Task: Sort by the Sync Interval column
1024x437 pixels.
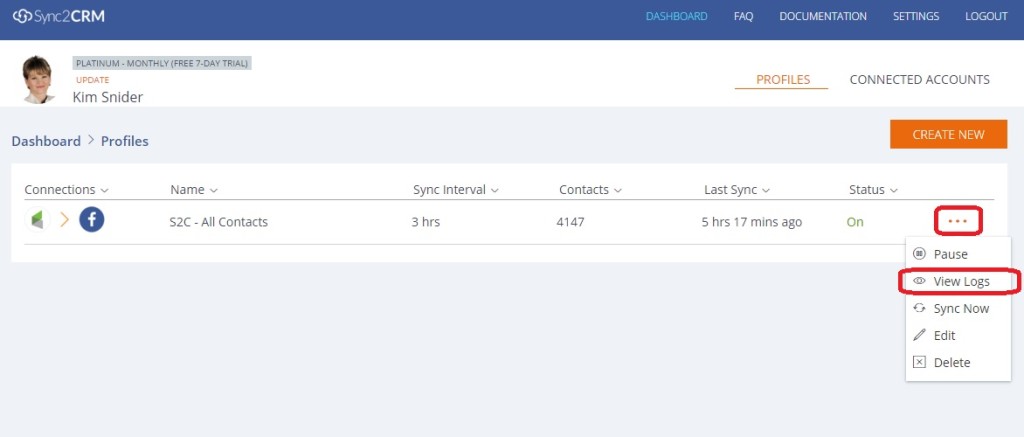Action: click(456, 189)
